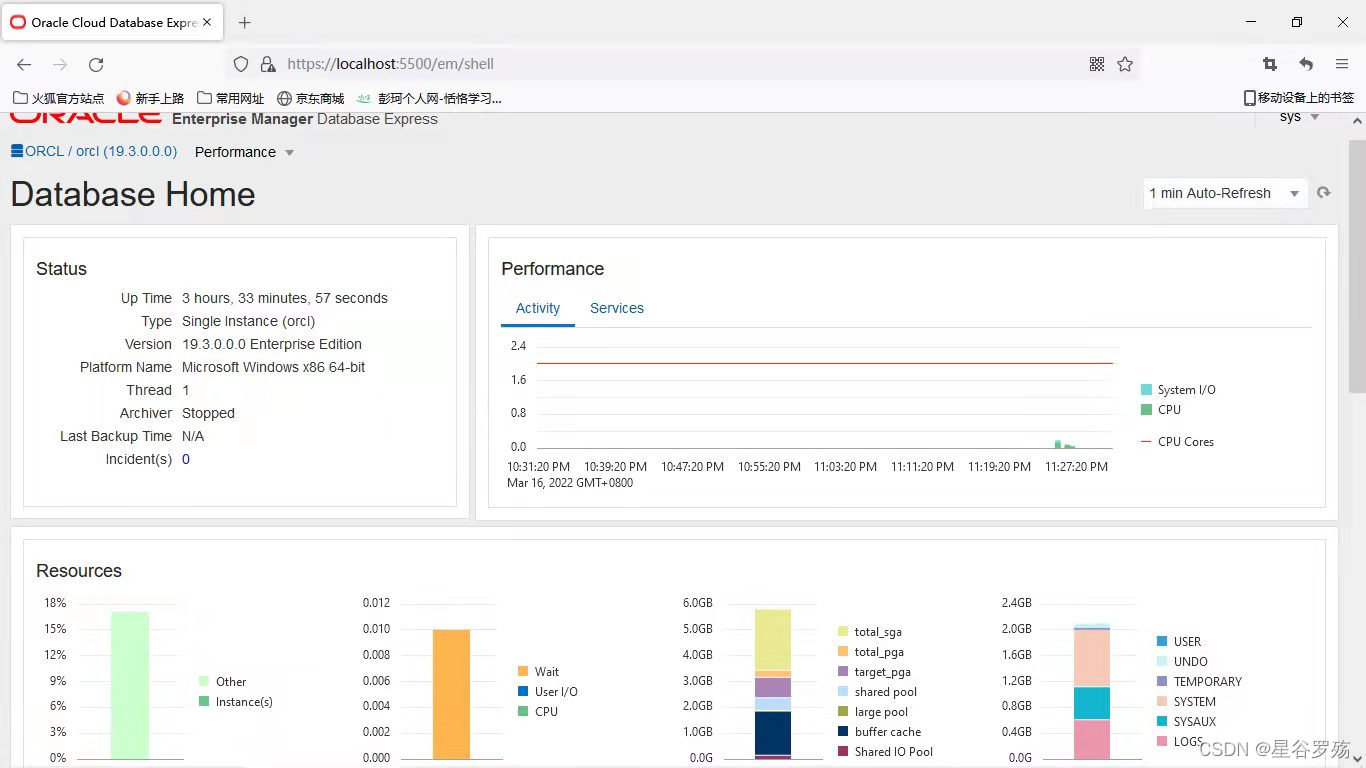The height and width of the screenshot is (768, 1366).
Task: Click the Platform Name Microsoft Windows x86 64-bit
Action: click(273, 367)
